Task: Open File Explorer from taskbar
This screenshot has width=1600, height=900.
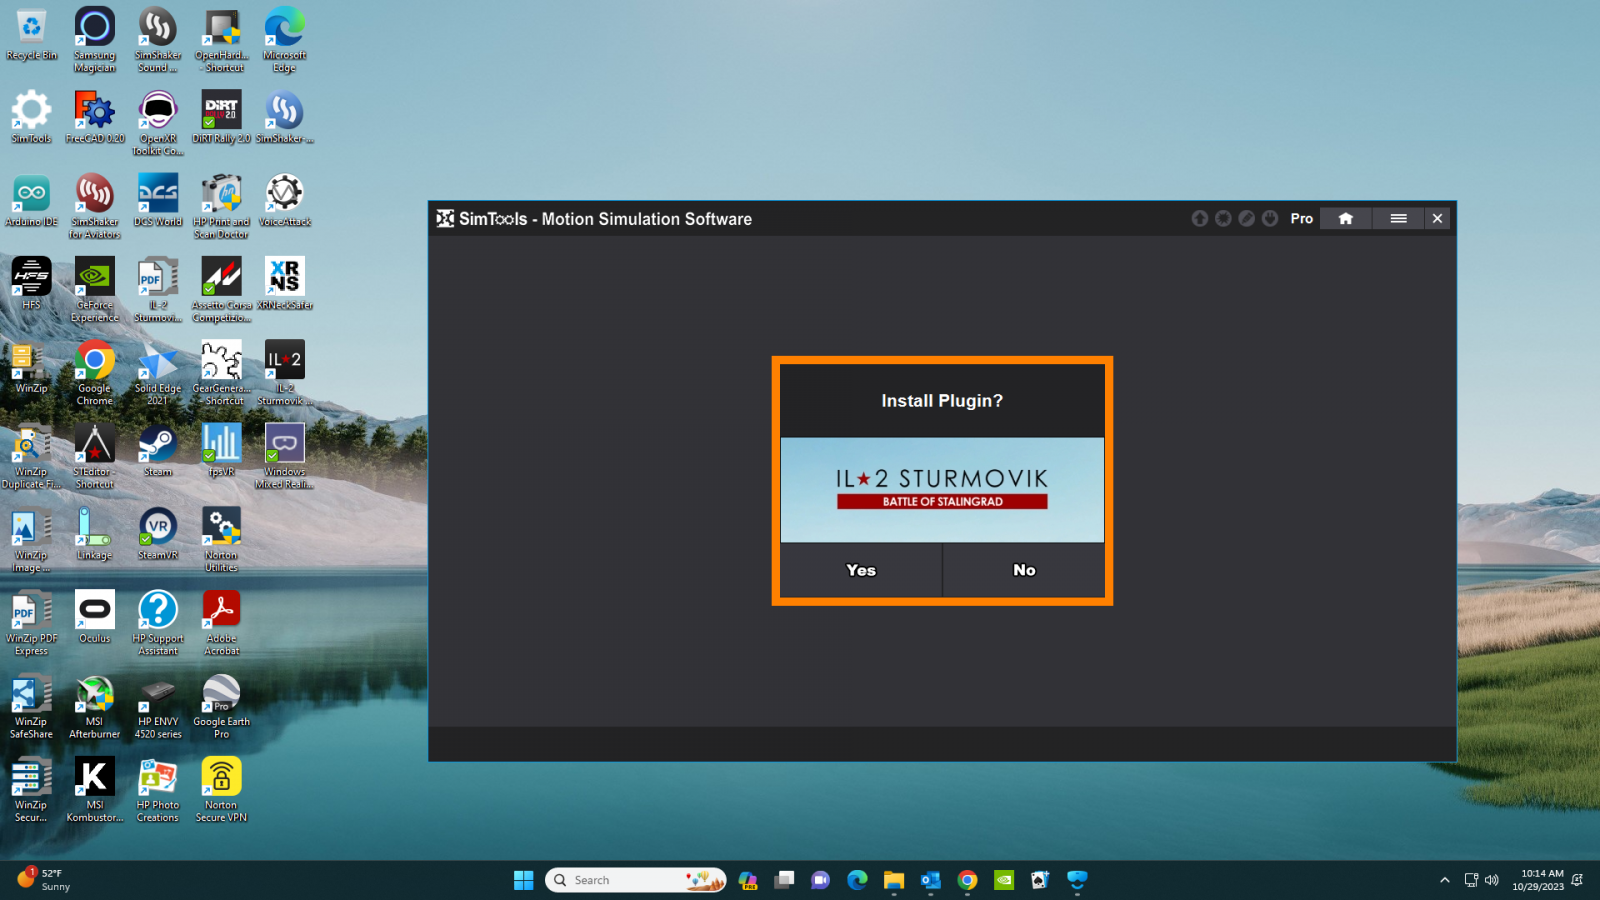Action: click(x=894, y=880)
